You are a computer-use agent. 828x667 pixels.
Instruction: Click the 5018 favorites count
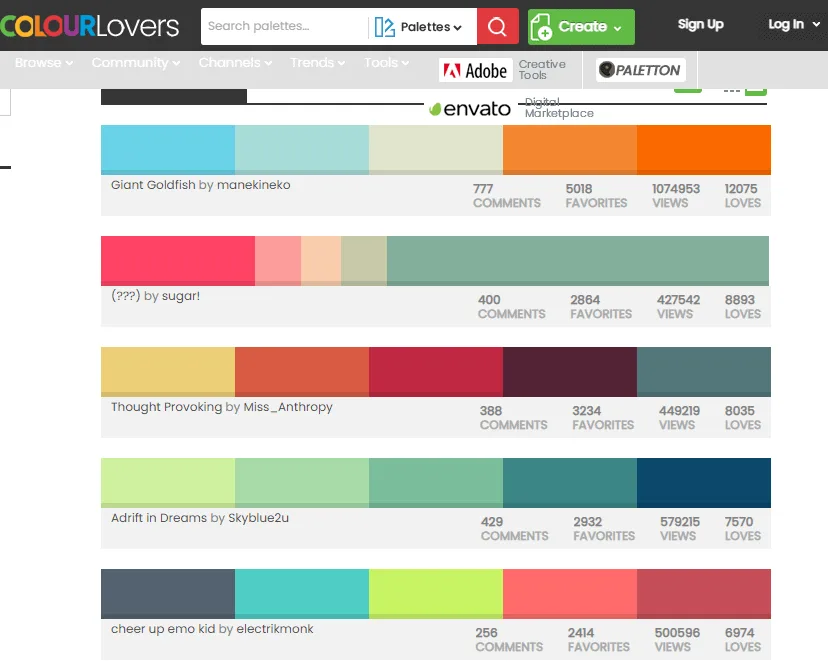click(579, 189)
